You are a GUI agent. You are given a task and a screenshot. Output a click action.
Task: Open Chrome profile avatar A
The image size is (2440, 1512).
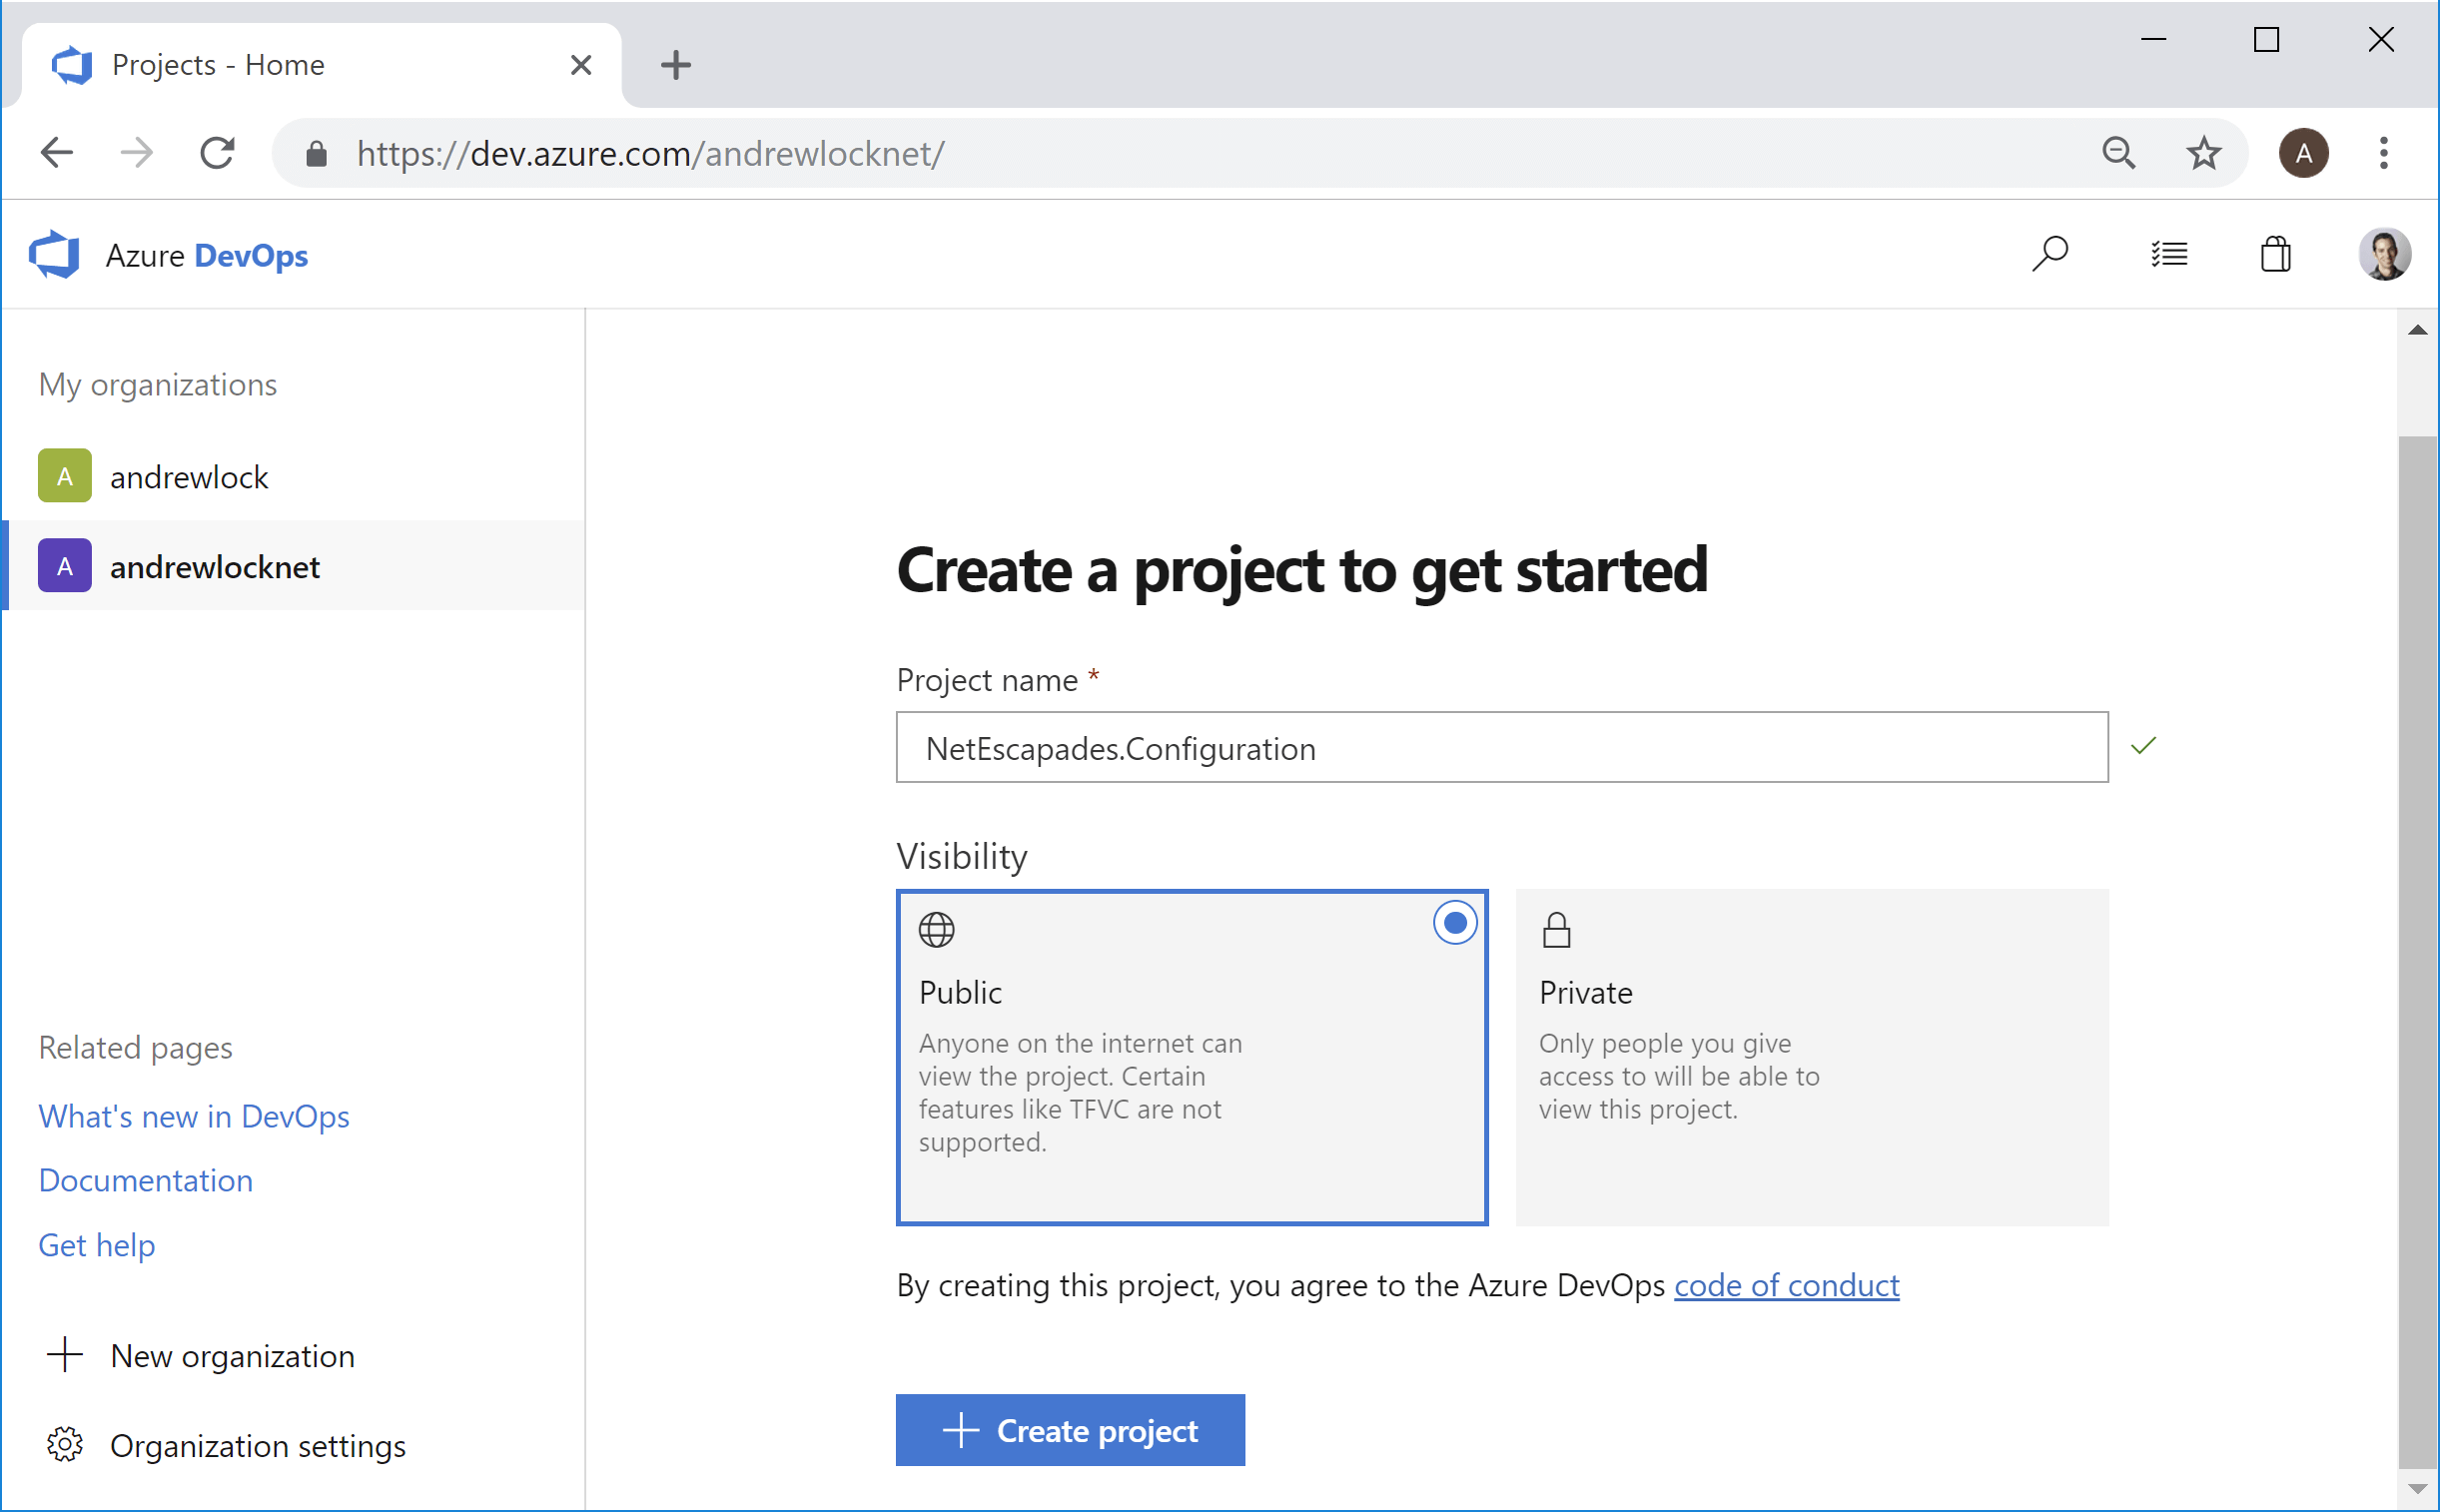(2303, 153)
